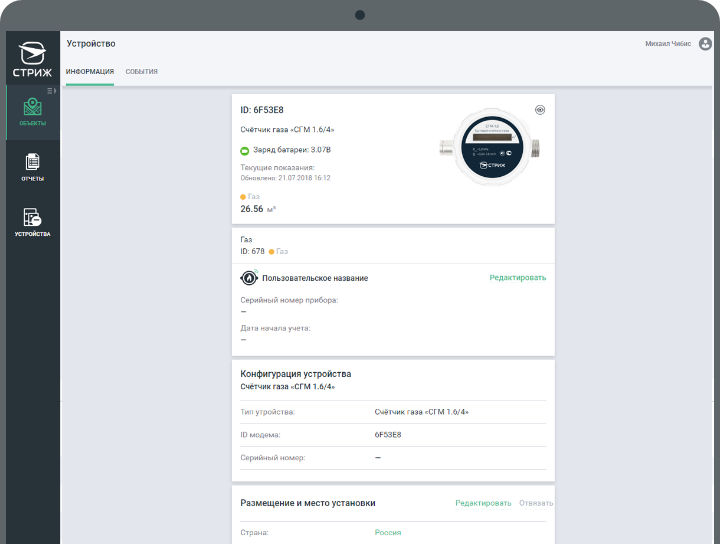Click Размещение и место установки heading
Image resolution: width=720 pixels, height=544 pixels.
[x=308, y=503]
